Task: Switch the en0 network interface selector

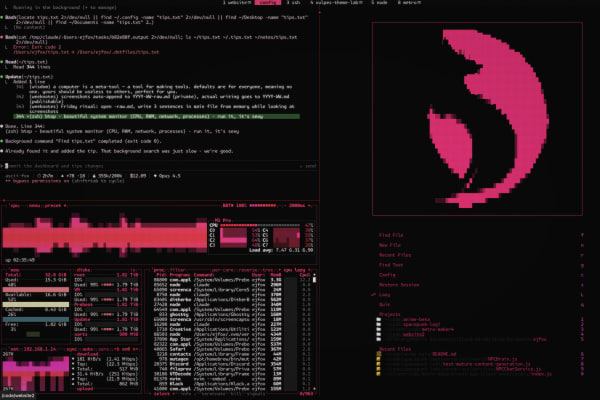Action: [x=125, y=349]
